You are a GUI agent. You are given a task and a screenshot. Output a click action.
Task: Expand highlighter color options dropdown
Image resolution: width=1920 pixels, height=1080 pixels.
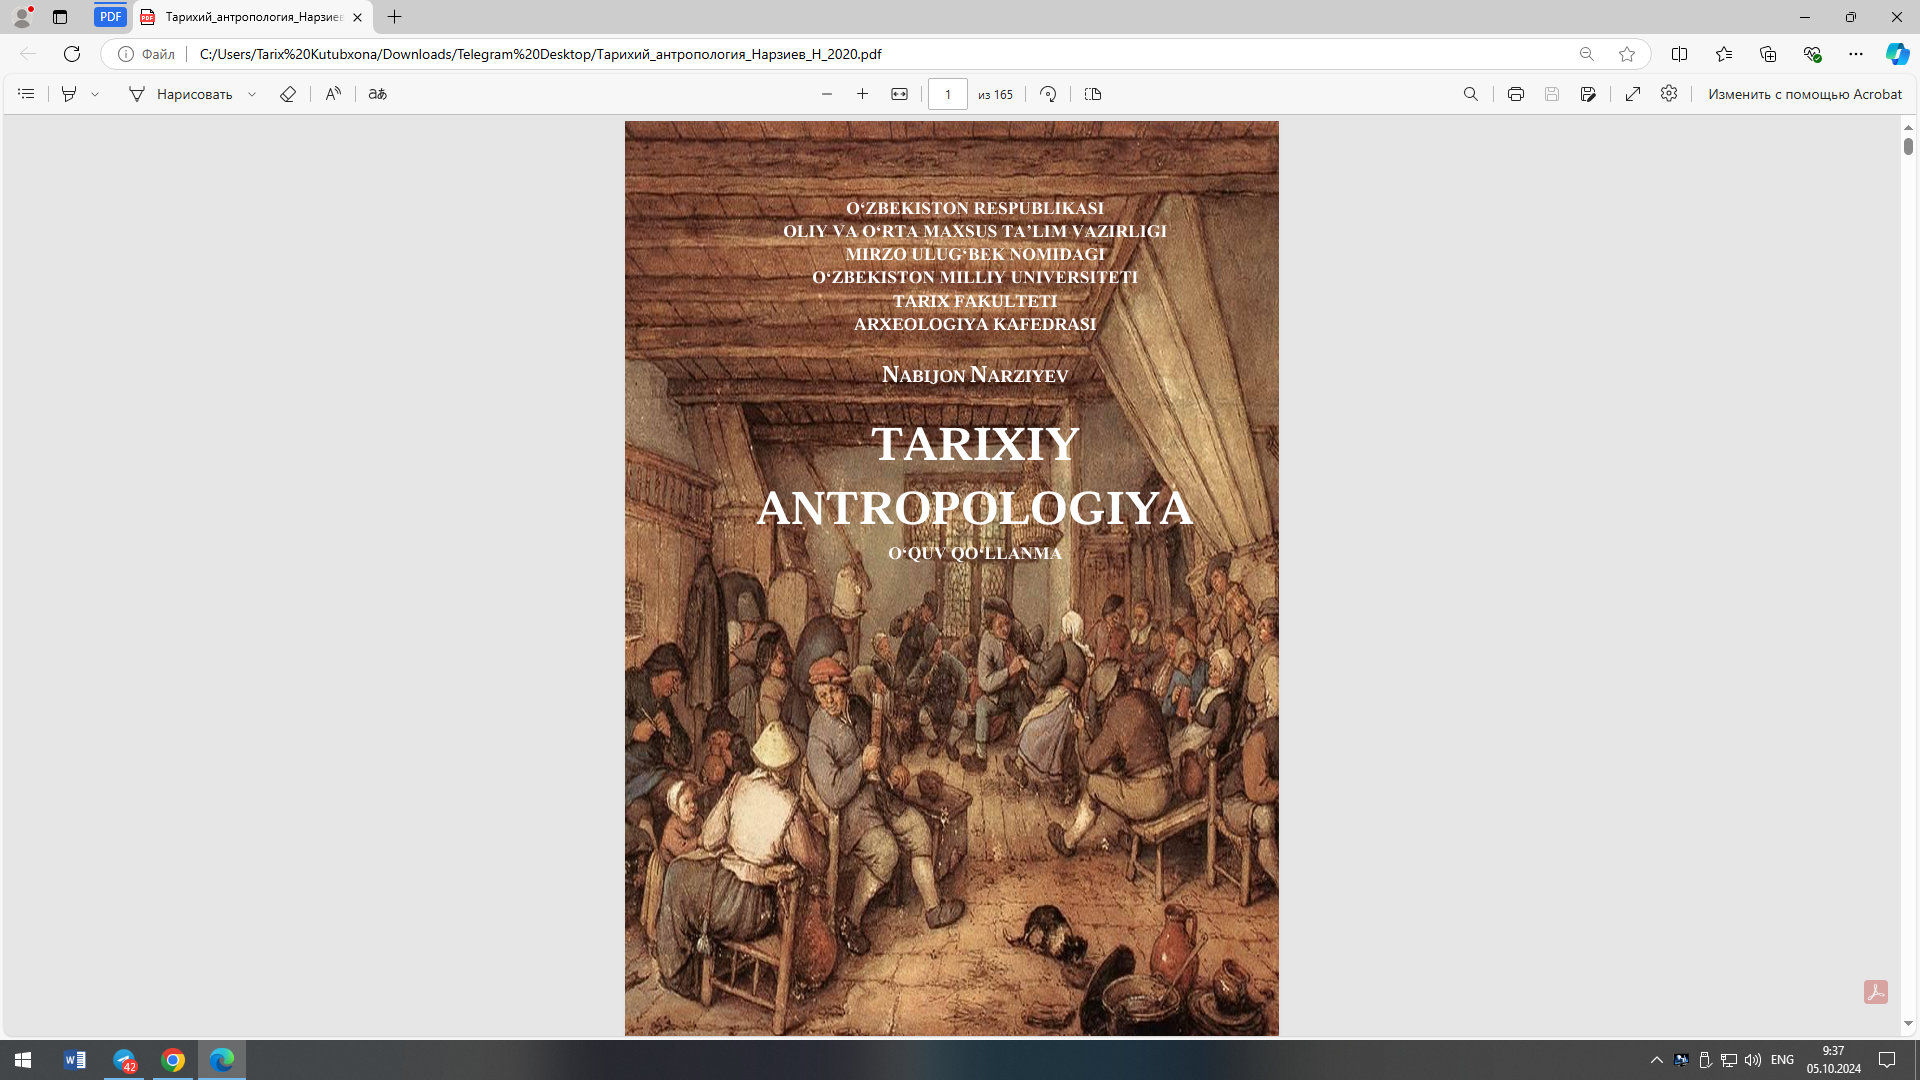pyautogui.click(x=95, y=94)
